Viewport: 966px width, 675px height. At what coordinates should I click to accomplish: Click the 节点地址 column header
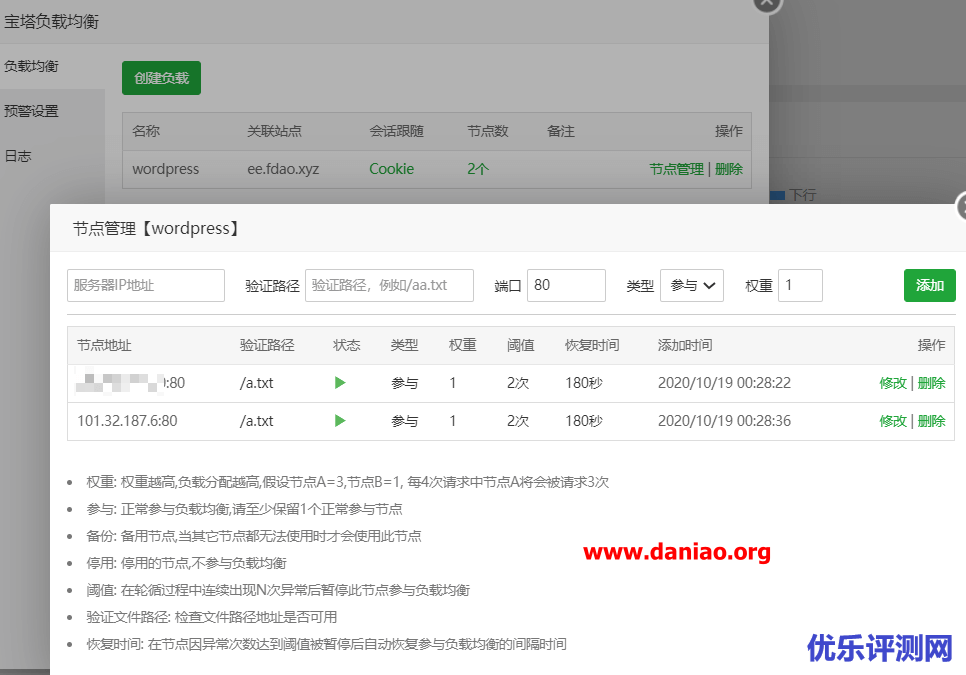104,346
